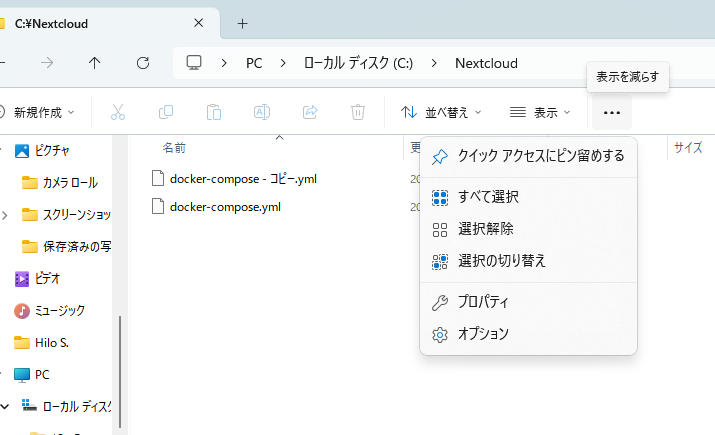Pin folder with クイック アクセスにピン留めする
The image size is (715, 435).
[540, 156]
